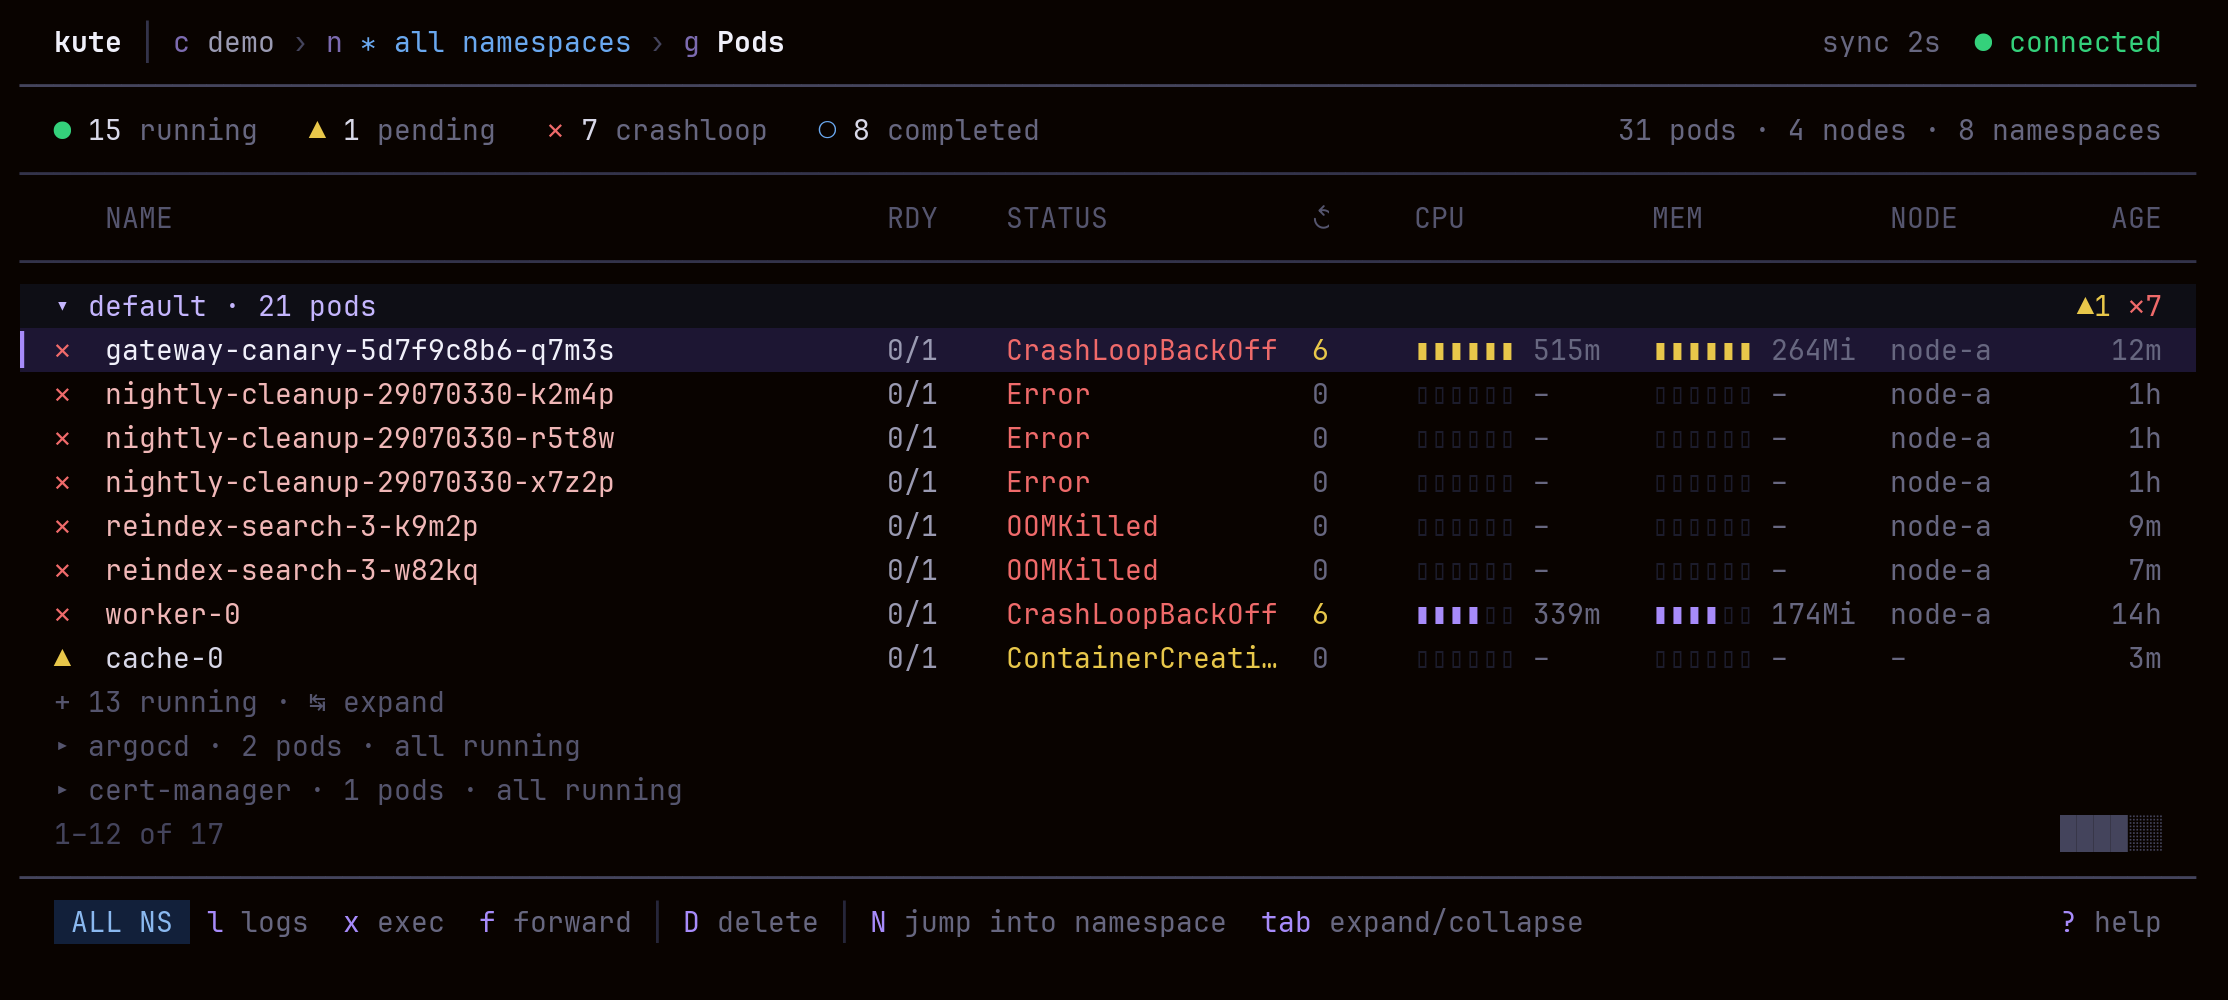Click the error cross beside gateway-canary pod
Viewport: 2228px width, 1000px height.
point(62,351)
